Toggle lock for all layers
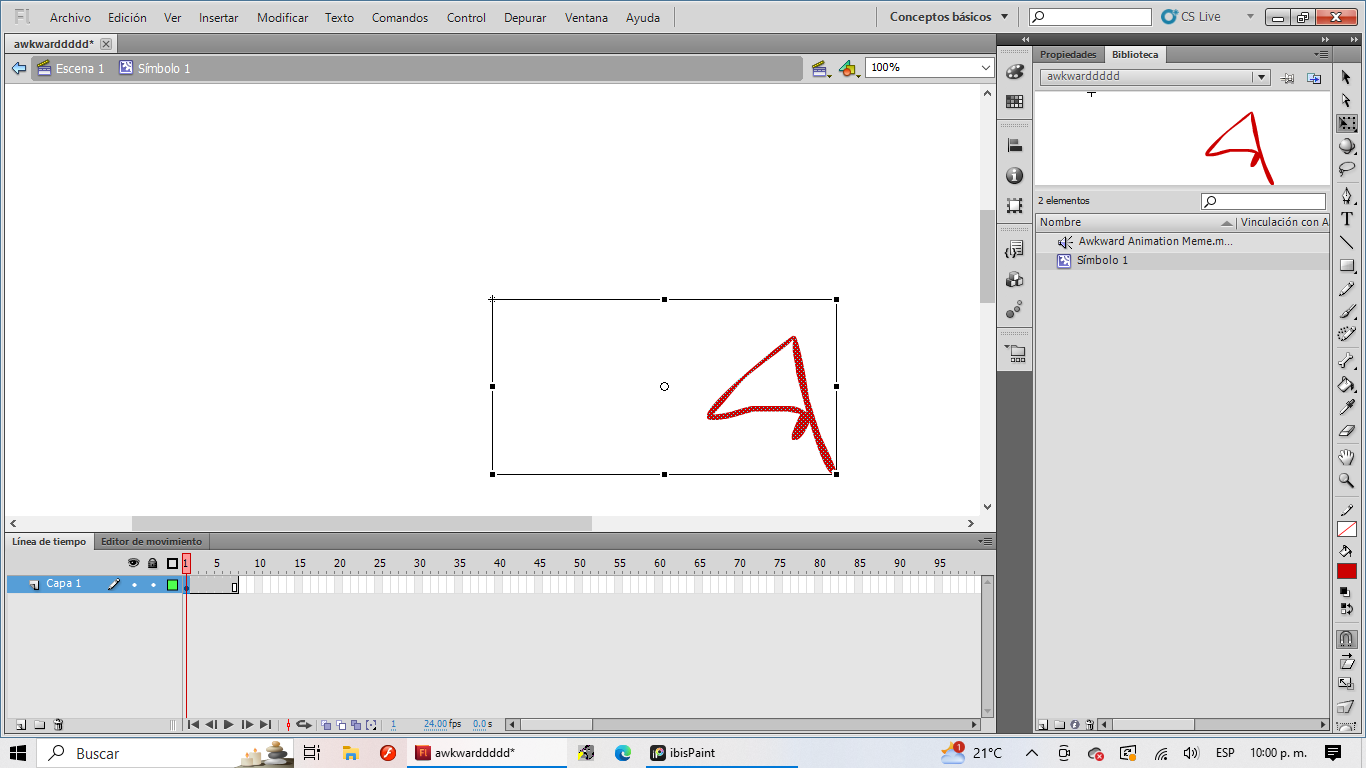Image resolution: width=1366 pixels, height=768 pixels. (153, 563)
